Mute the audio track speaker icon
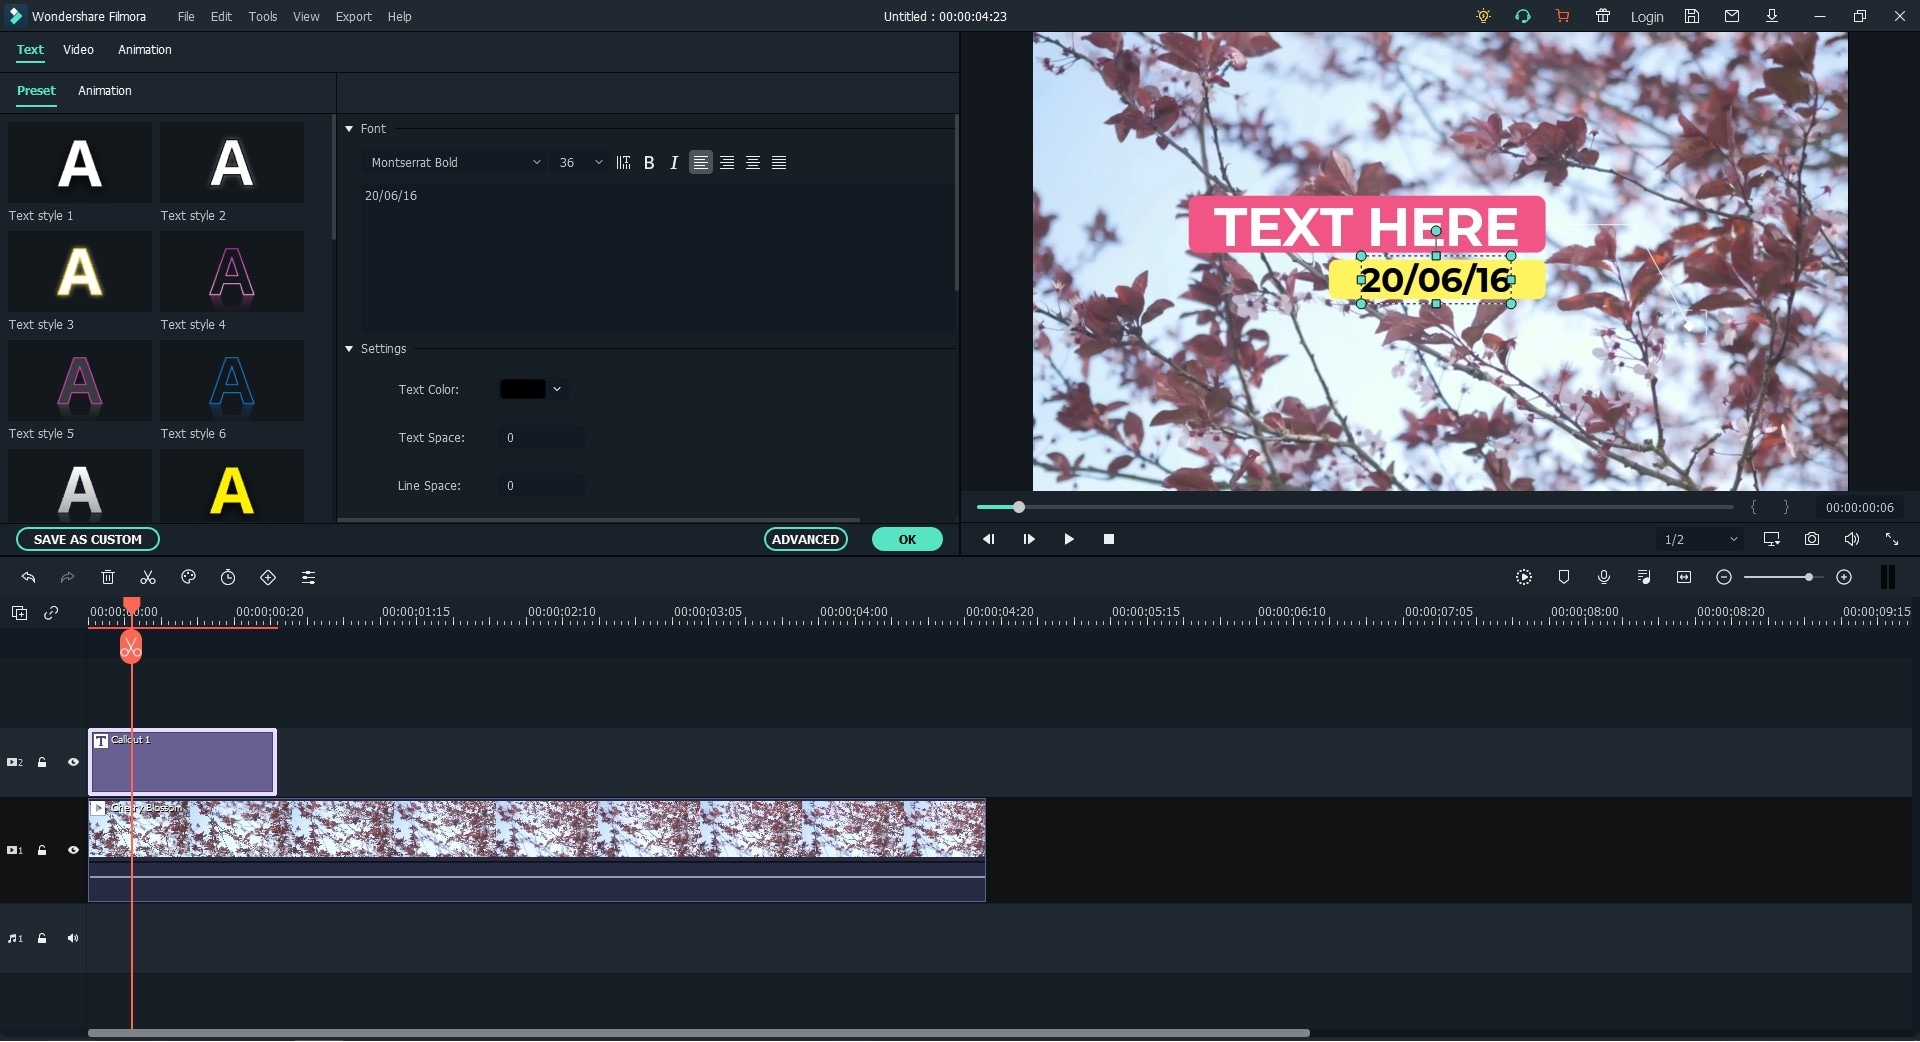This screenshot has width=1920, height=1042. click(73, 939)
